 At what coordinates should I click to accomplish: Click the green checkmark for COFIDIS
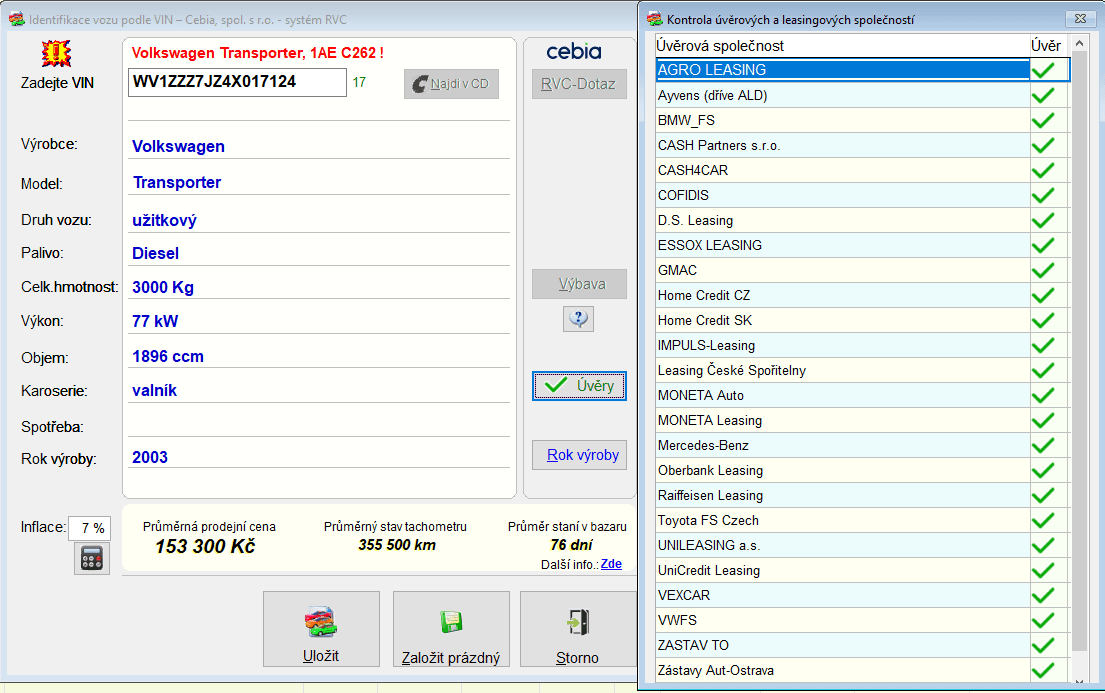1043,195
